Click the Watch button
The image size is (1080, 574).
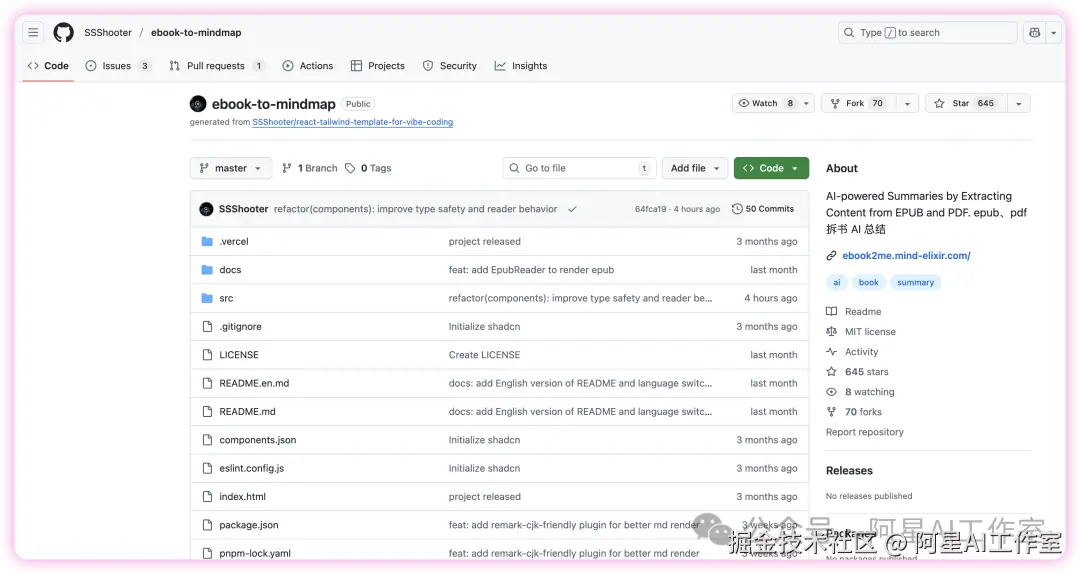pos(765,103)
